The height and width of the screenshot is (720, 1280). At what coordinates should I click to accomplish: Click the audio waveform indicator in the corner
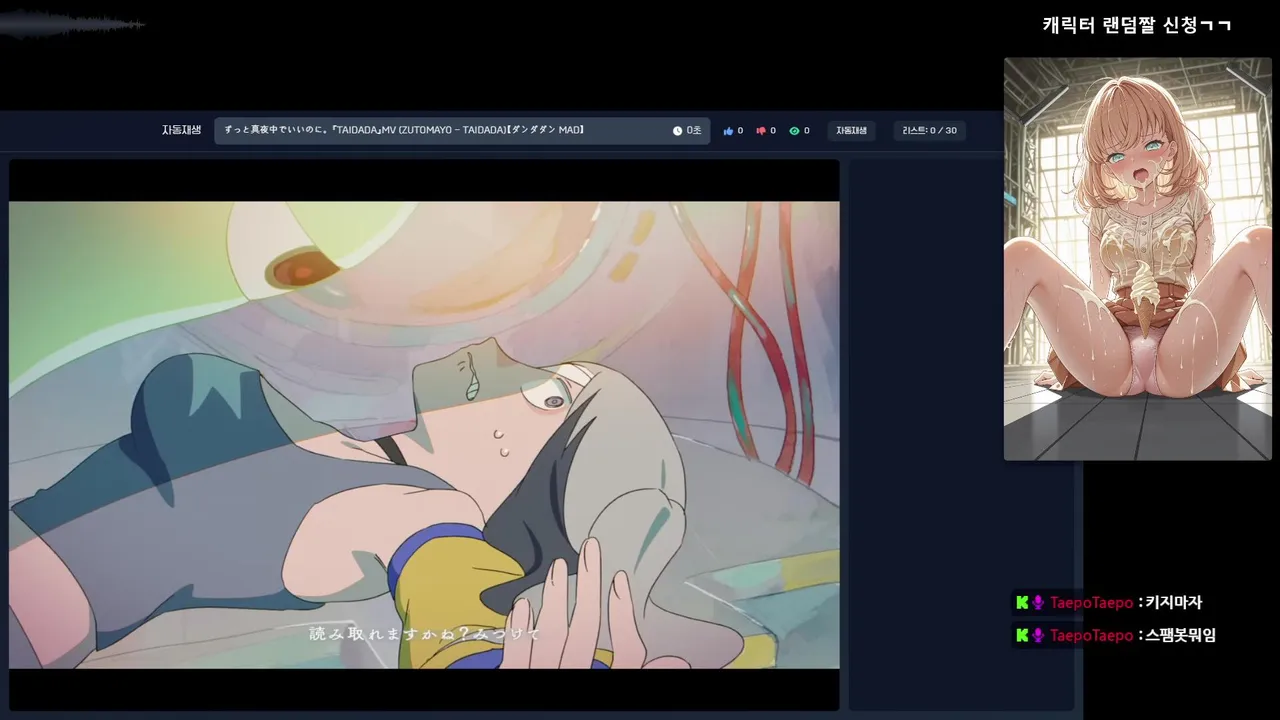(x=72, y=25)
